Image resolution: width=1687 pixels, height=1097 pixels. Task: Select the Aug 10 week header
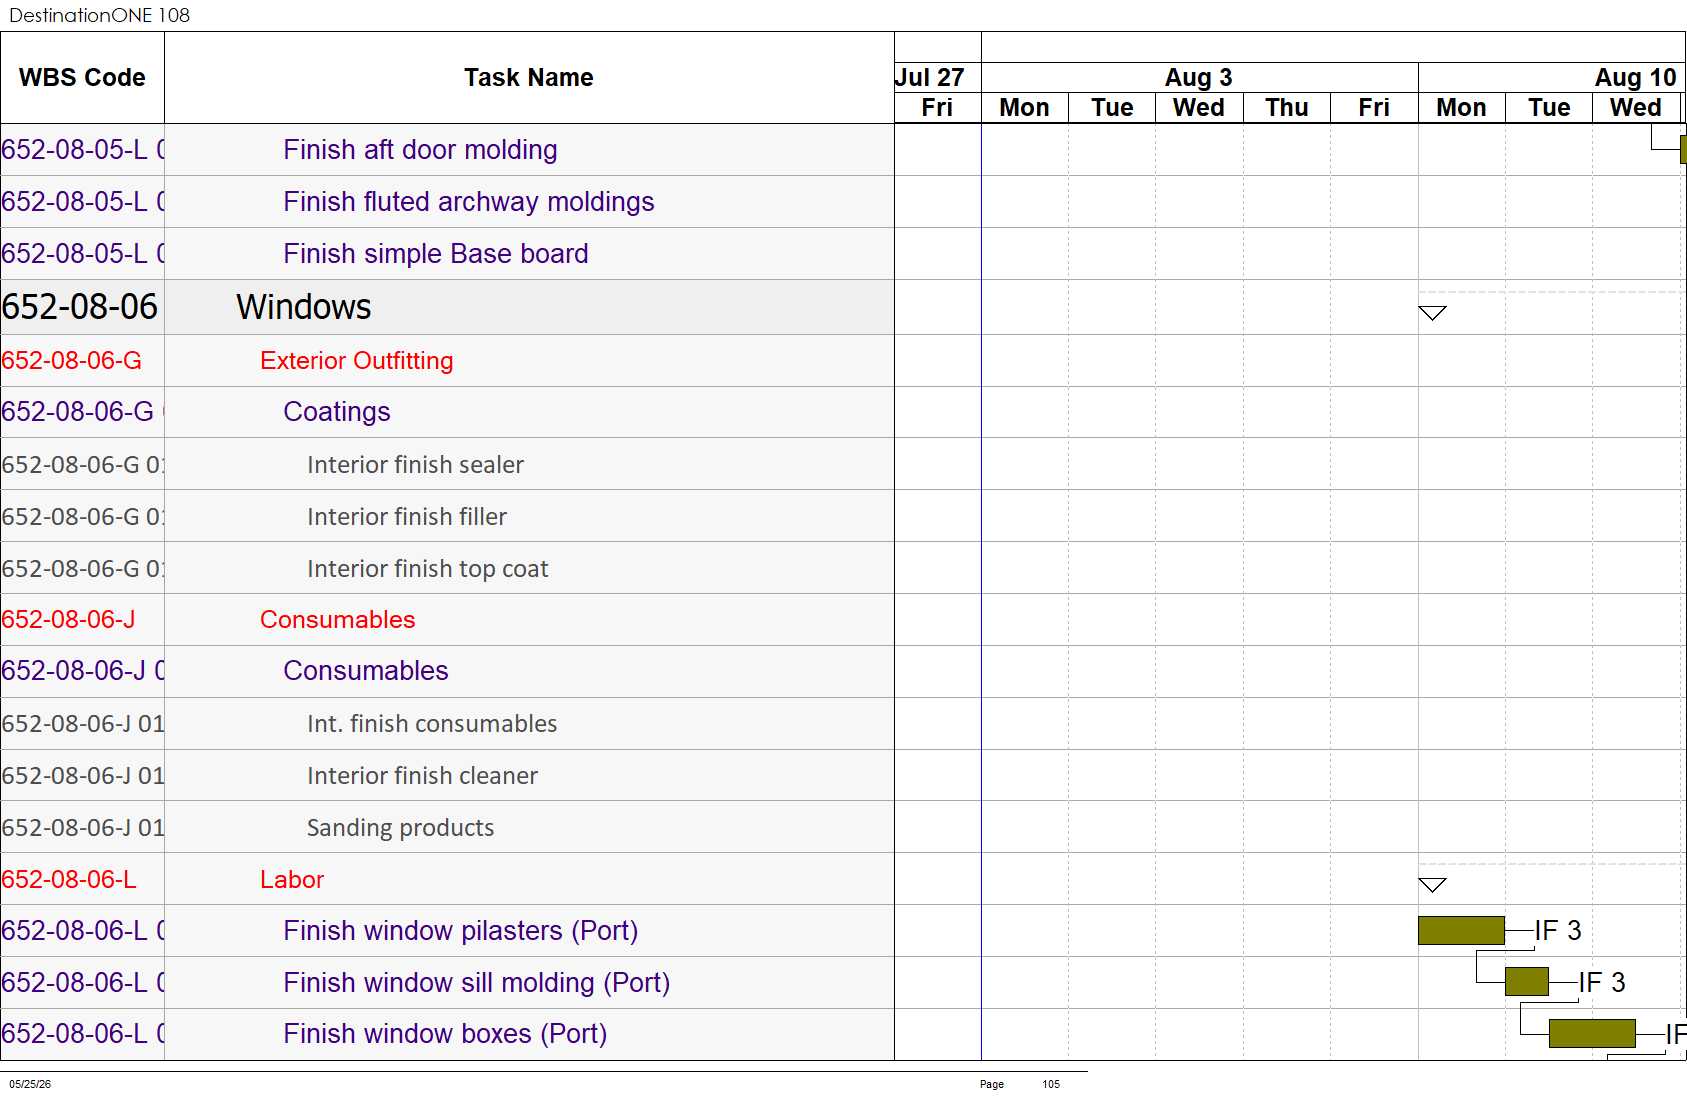coord(1635,77)
